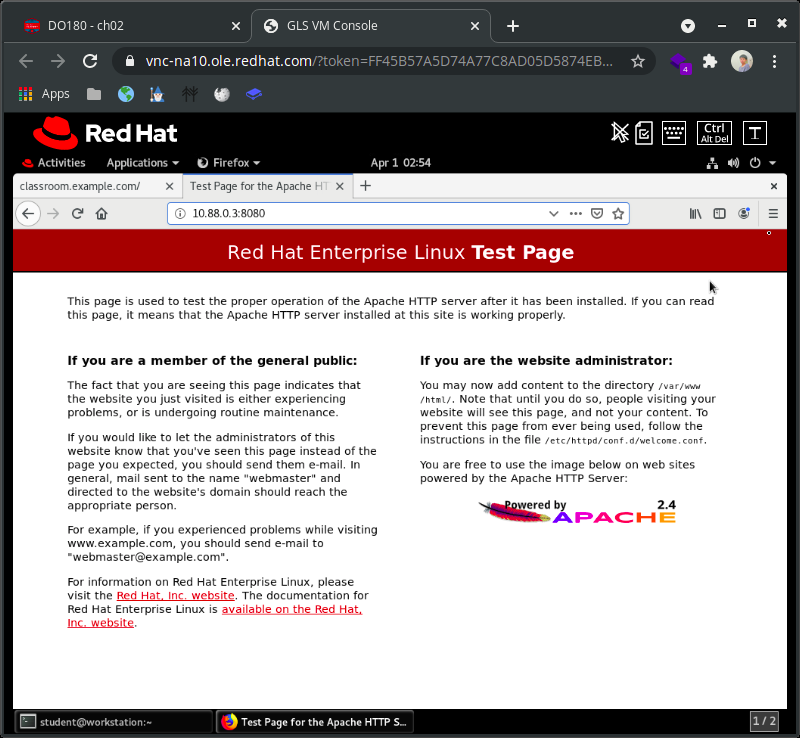Open GNOME Activities overview
The width and height of the screenshot is (800, 738).
click(x=54, y=163)
